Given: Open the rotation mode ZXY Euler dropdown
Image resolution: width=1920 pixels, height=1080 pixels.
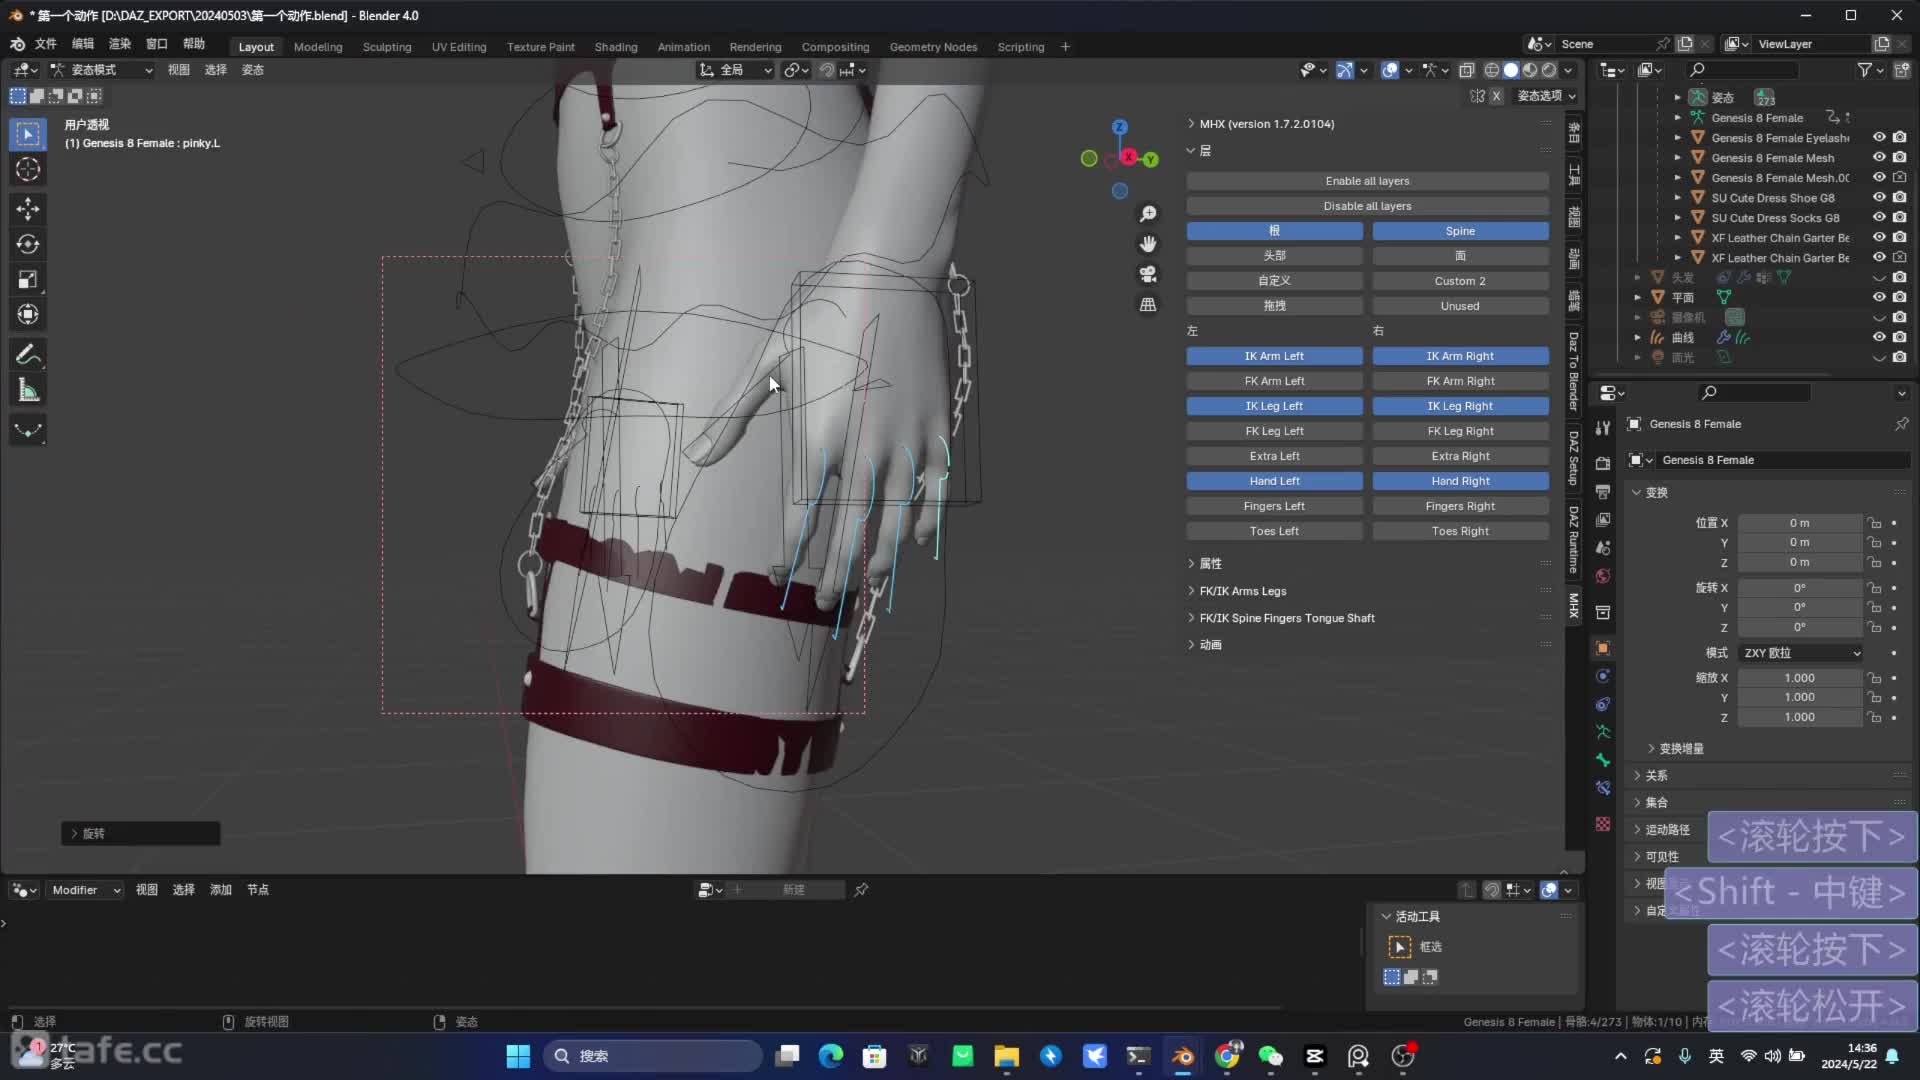Looking at the screenshot, I should (1802, 653).
